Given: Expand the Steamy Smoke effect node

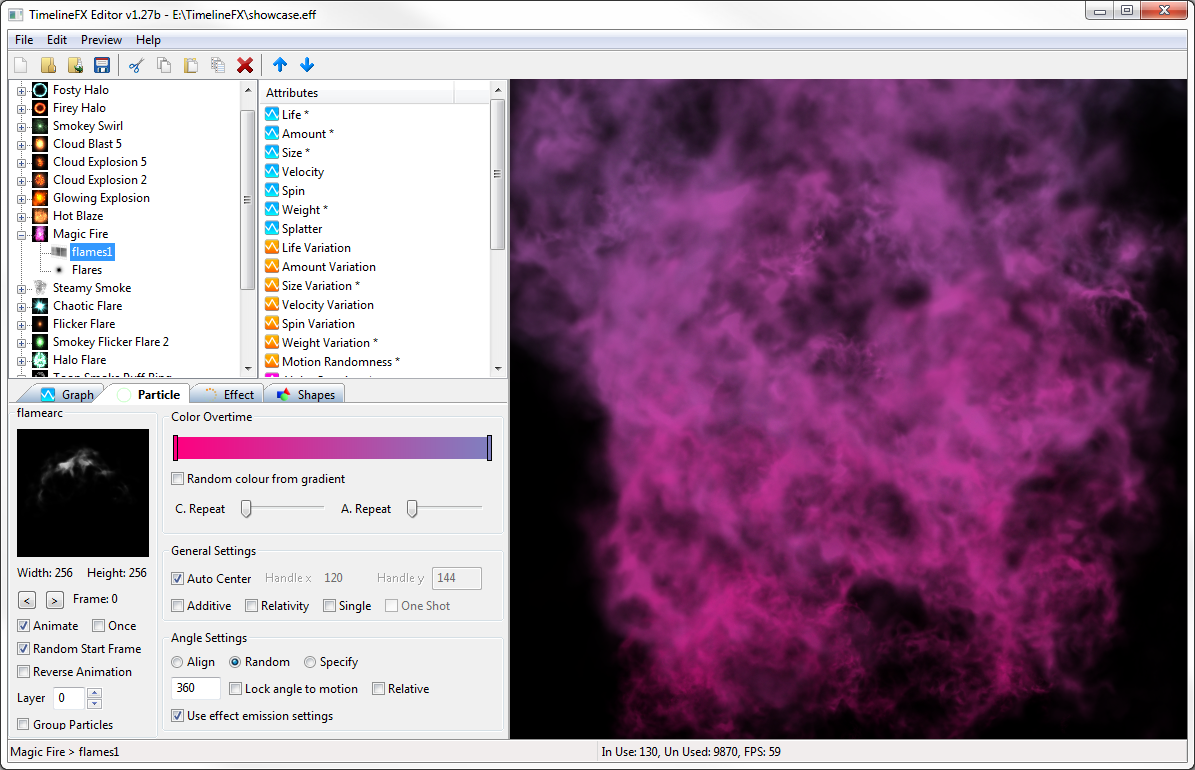Looking at the screenshot, I should click(x=22, y=288).
